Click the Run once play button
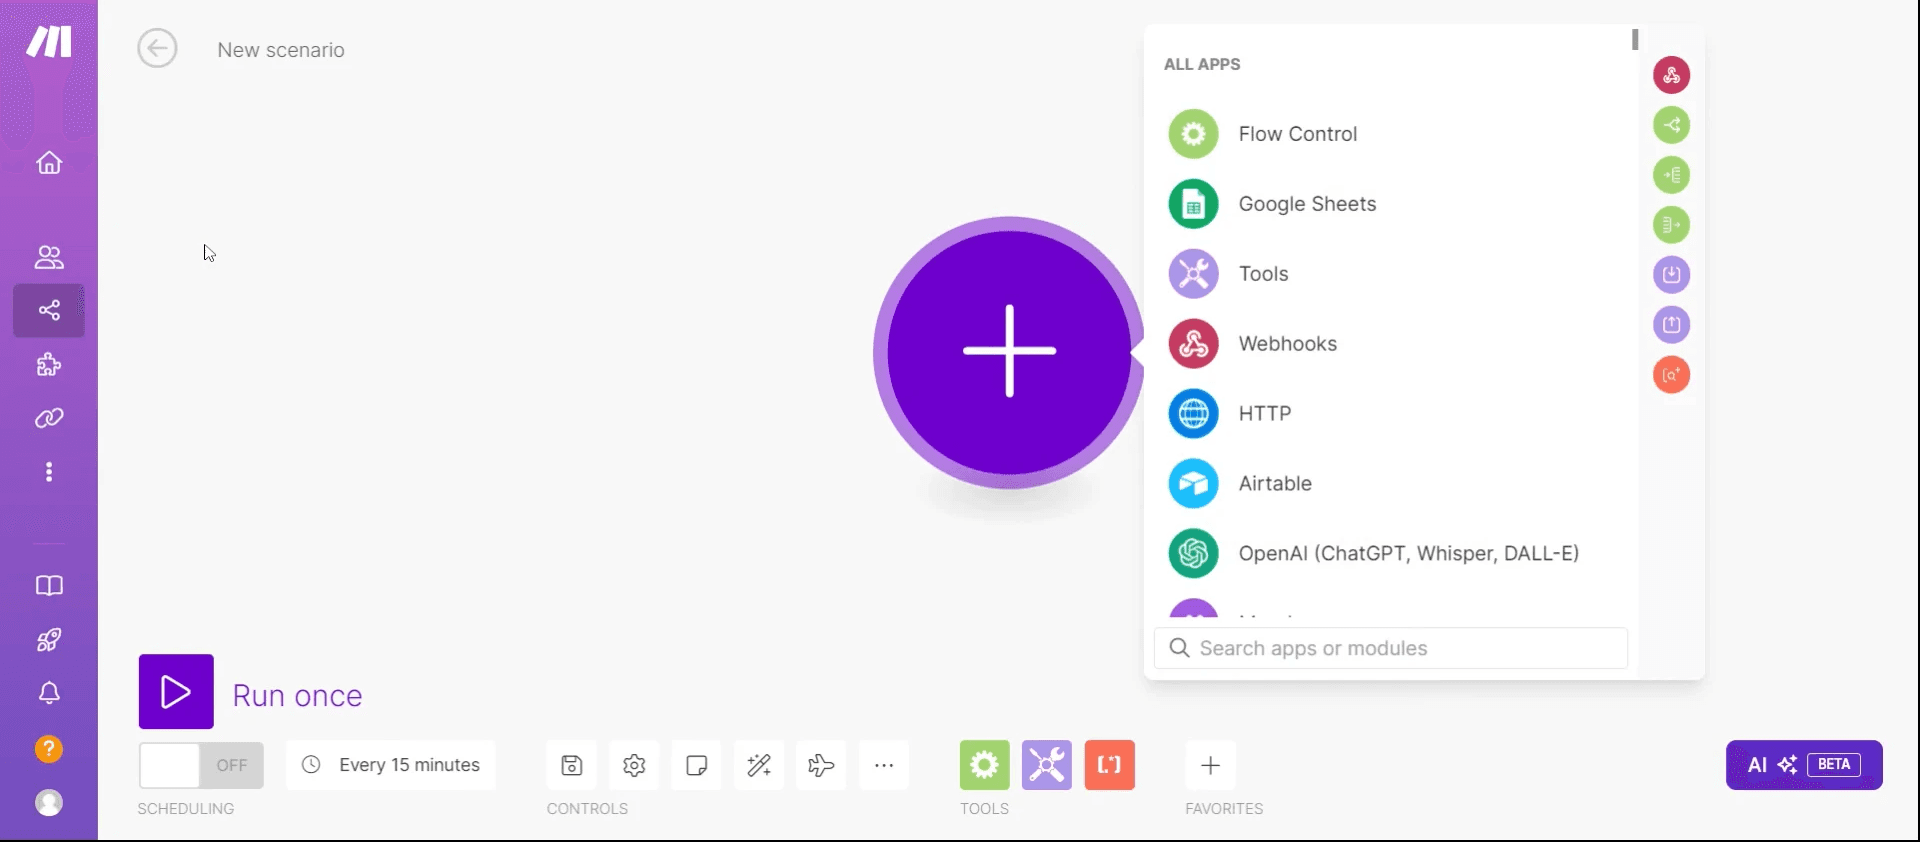Screen dimensions: 1920x842 coord(176,692)
